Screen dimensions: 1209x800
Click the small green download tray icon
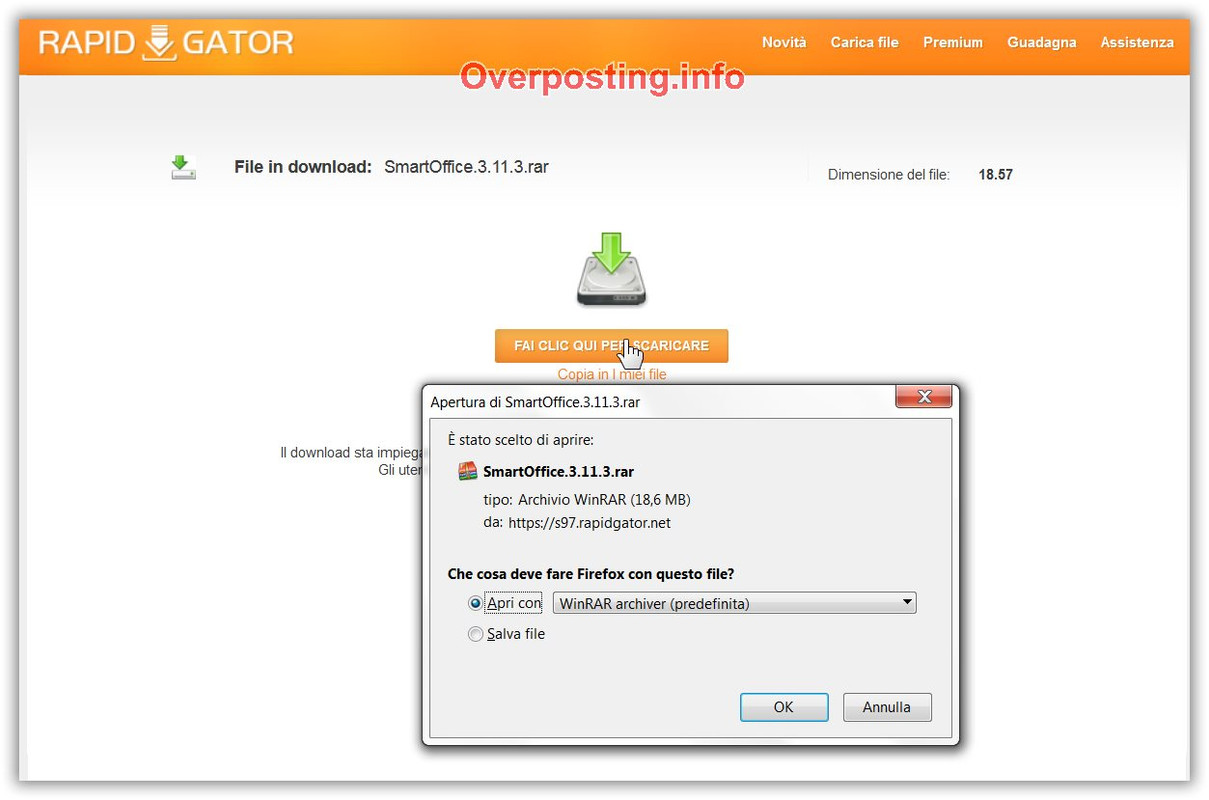(x=183, y=167)
